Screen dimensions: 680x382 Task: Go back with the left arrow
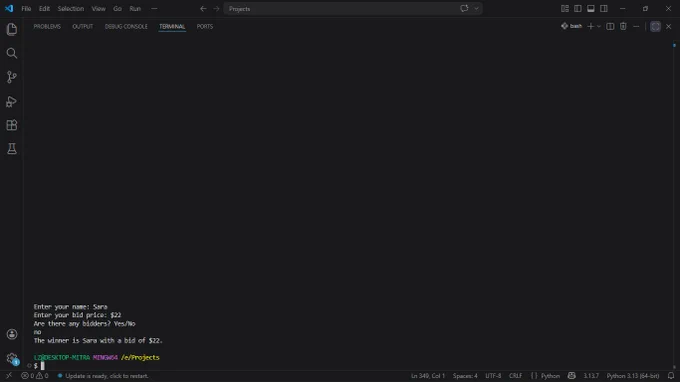(203, 9)
